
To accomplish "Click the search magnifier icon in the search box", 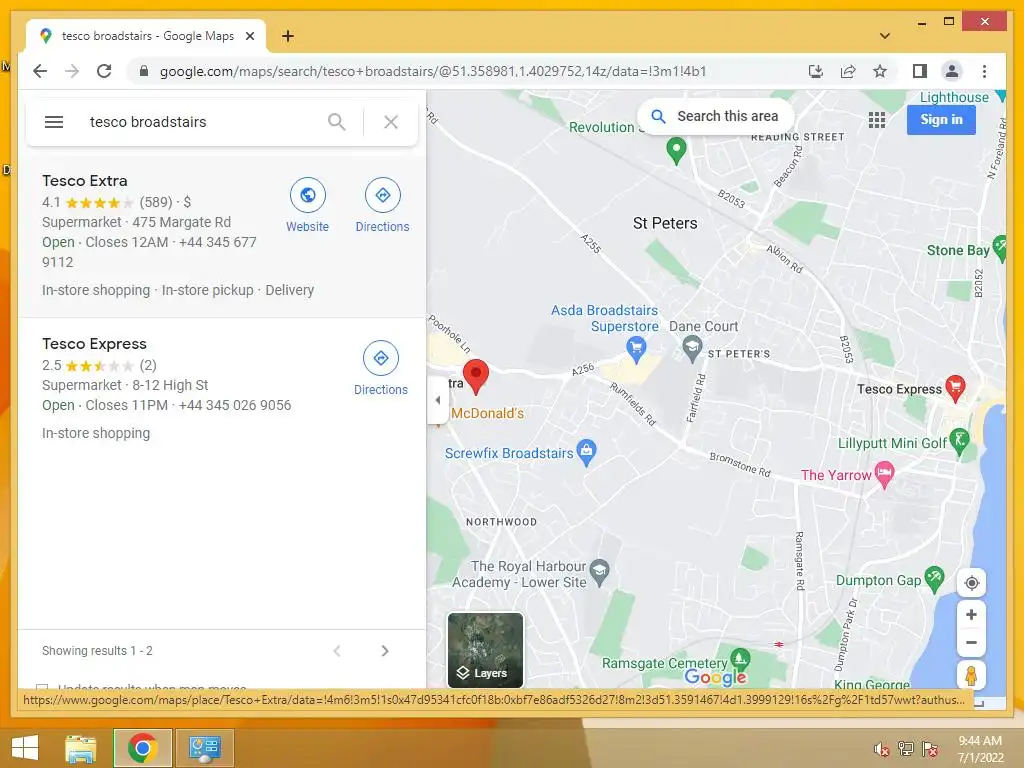I will click(336, 122).
